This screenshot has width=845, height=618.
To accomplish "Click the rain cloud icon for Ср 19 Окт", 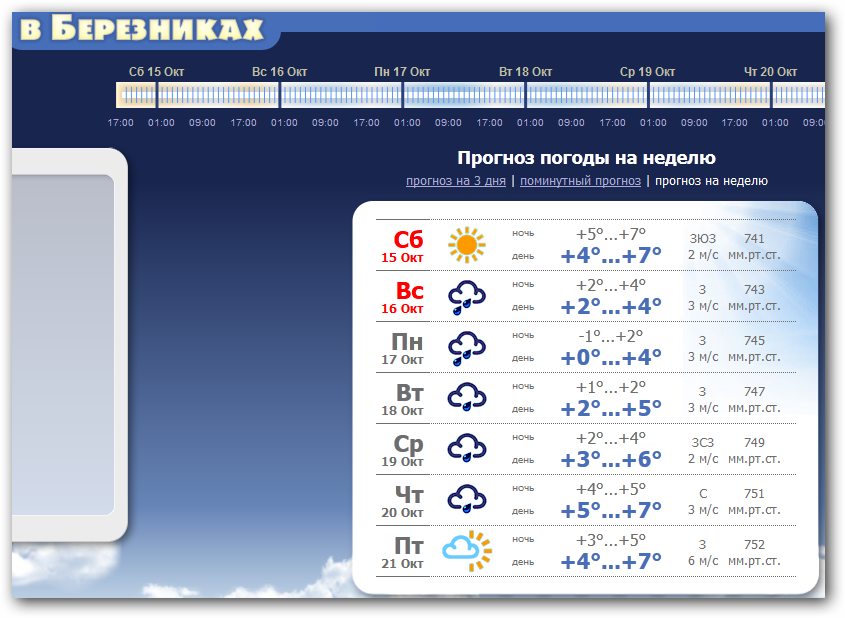I will point(466,448).
